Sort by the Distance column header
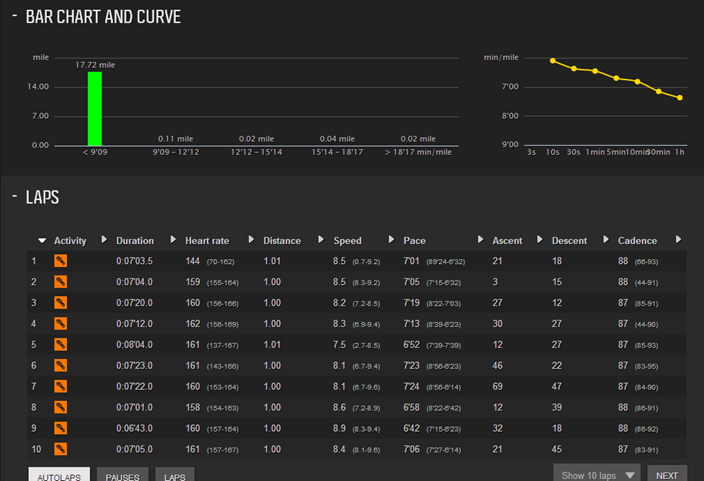The height and width of the screenshot is (481, 704). [282, 241]
